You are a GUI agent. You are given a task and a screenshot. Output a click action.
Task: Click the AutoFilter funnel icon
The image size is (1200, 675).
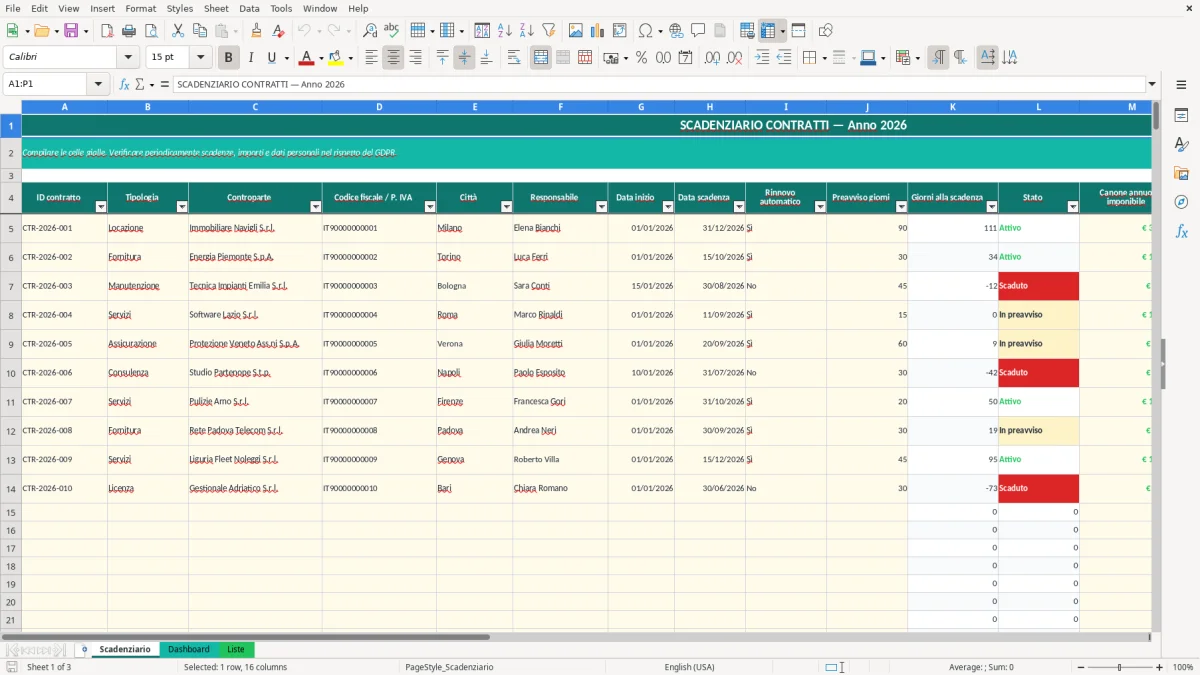(x=549, y=31)
